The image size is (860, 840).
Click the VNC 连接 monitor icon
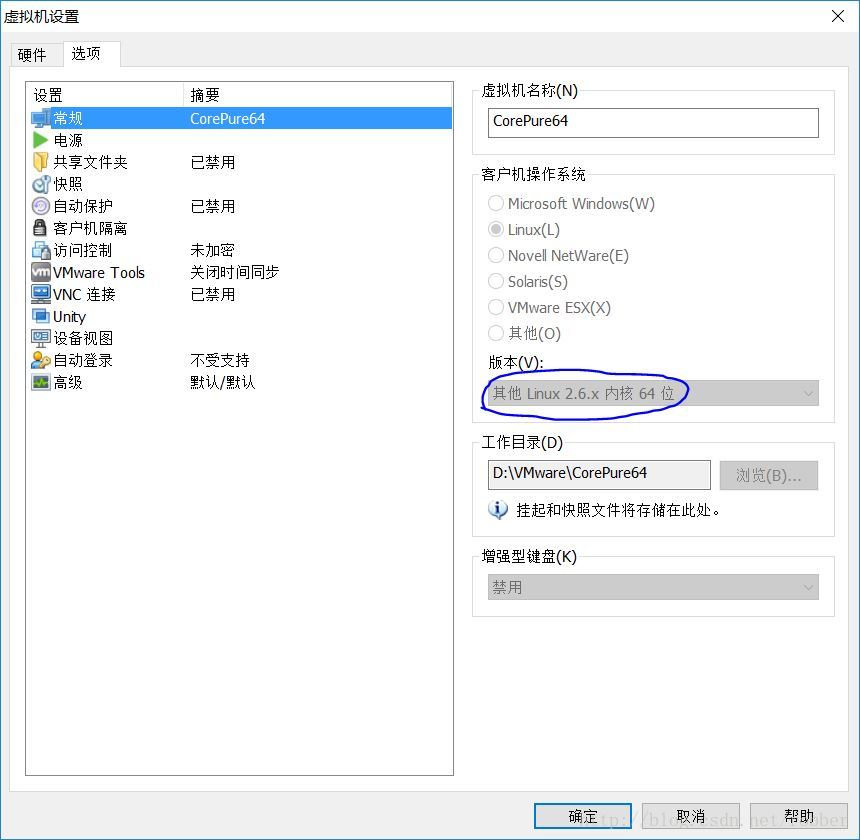click(x=41, y=294)
